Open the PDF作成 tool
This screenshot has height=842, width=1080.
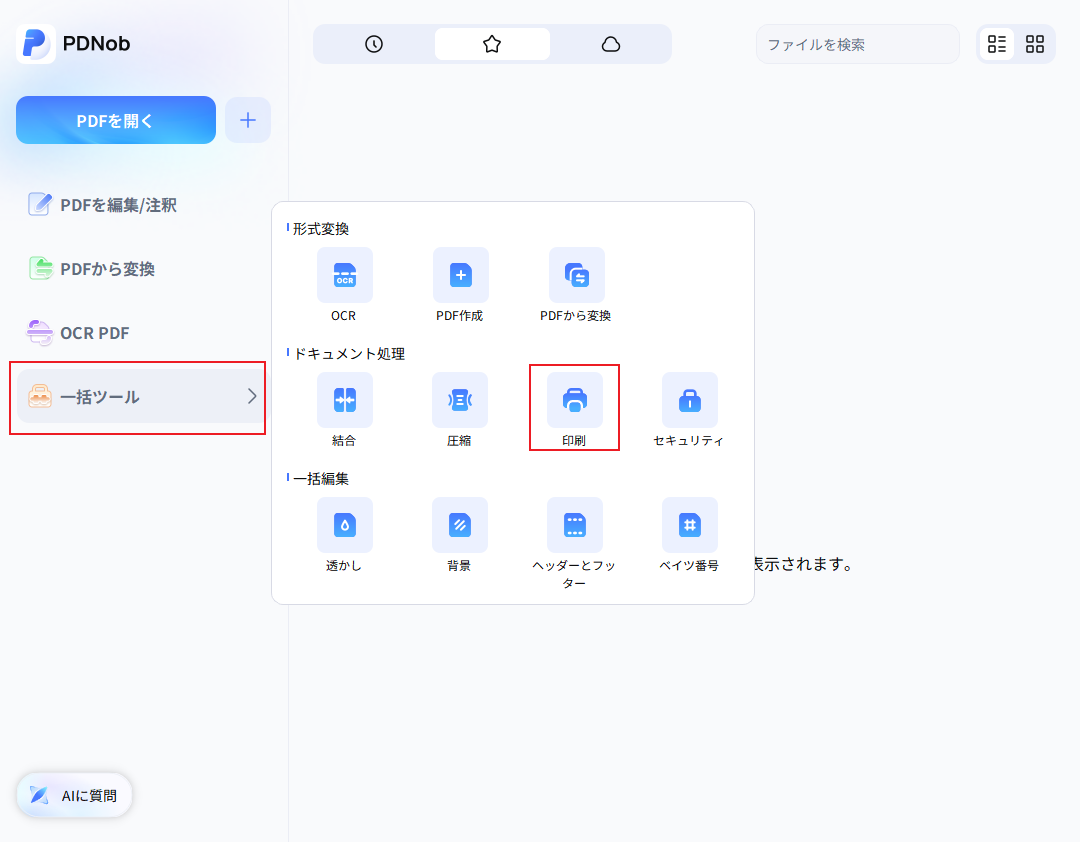pos(460,275)
